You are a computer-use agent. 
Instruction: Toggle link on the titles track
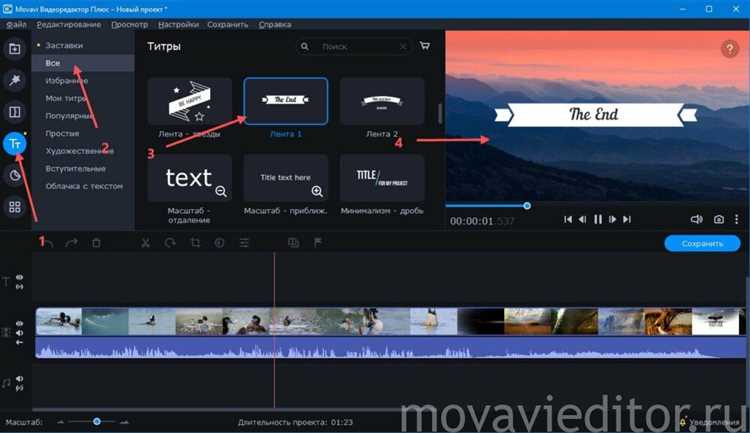[20, 287]
